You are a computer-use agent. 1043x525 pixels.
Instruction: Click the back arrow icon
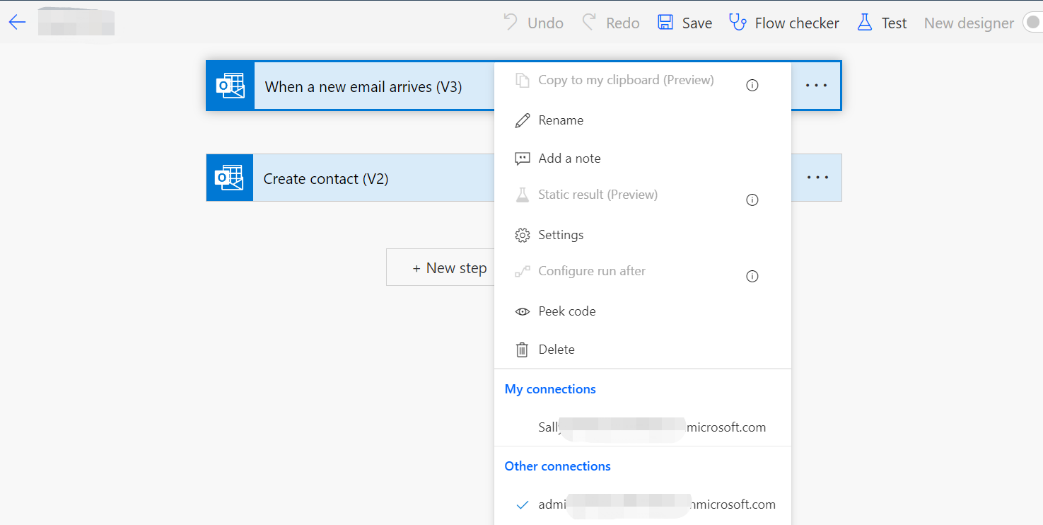point(17,22)
